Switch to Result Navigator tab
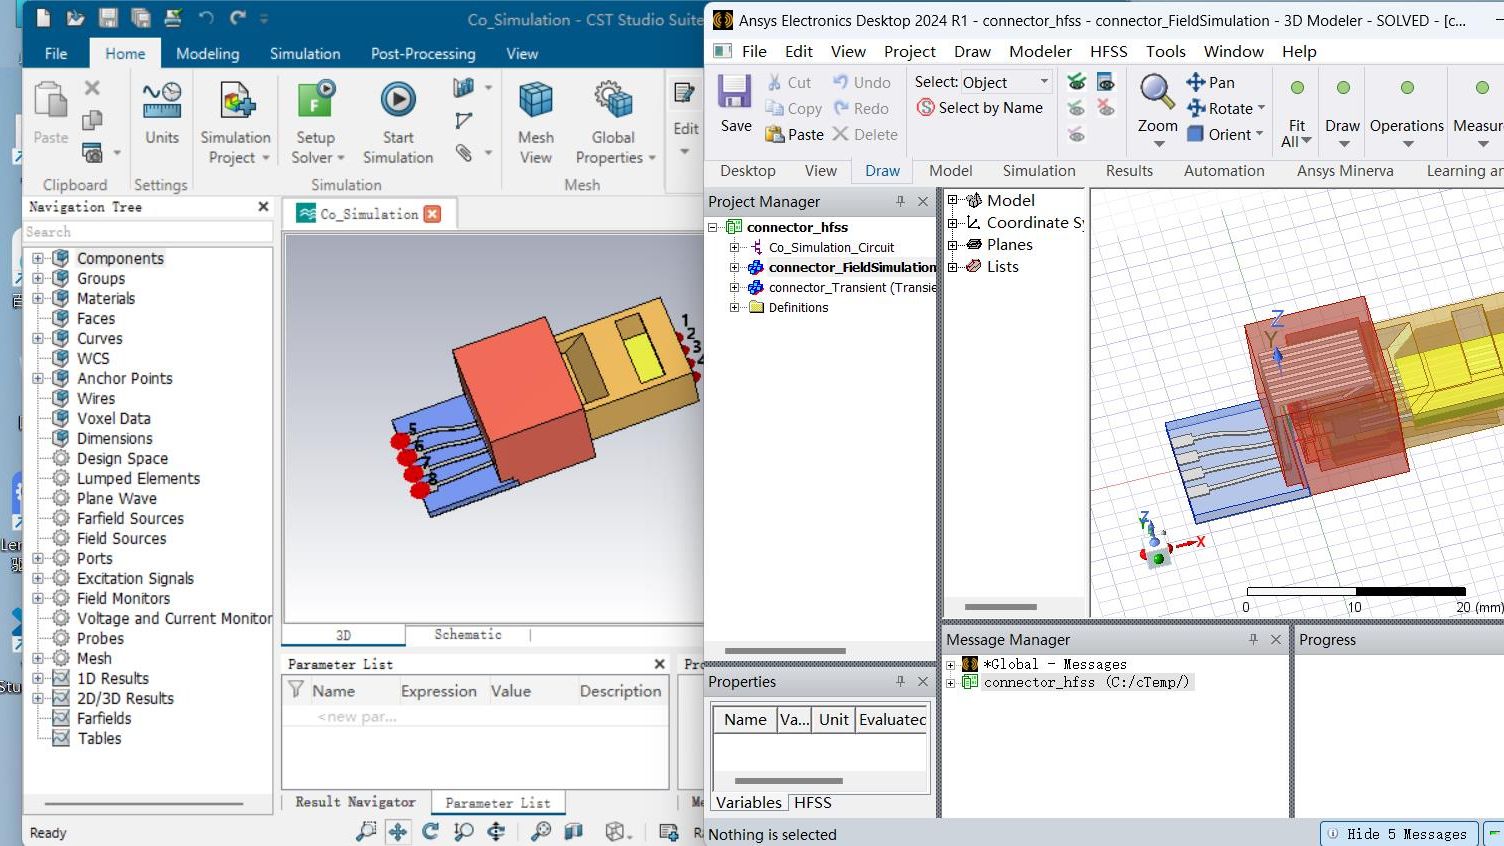This screenshot has height=846, width=1504. click(x=355, y=802)
